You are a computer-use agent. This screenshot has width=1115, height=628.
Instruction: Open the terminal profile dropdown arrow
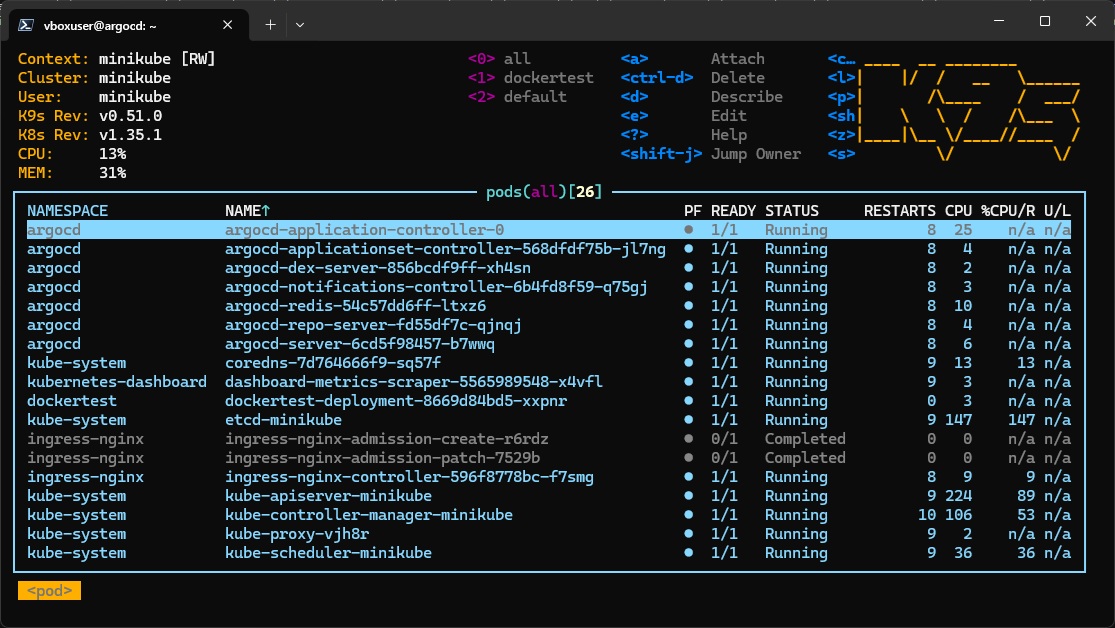point(300,25)
